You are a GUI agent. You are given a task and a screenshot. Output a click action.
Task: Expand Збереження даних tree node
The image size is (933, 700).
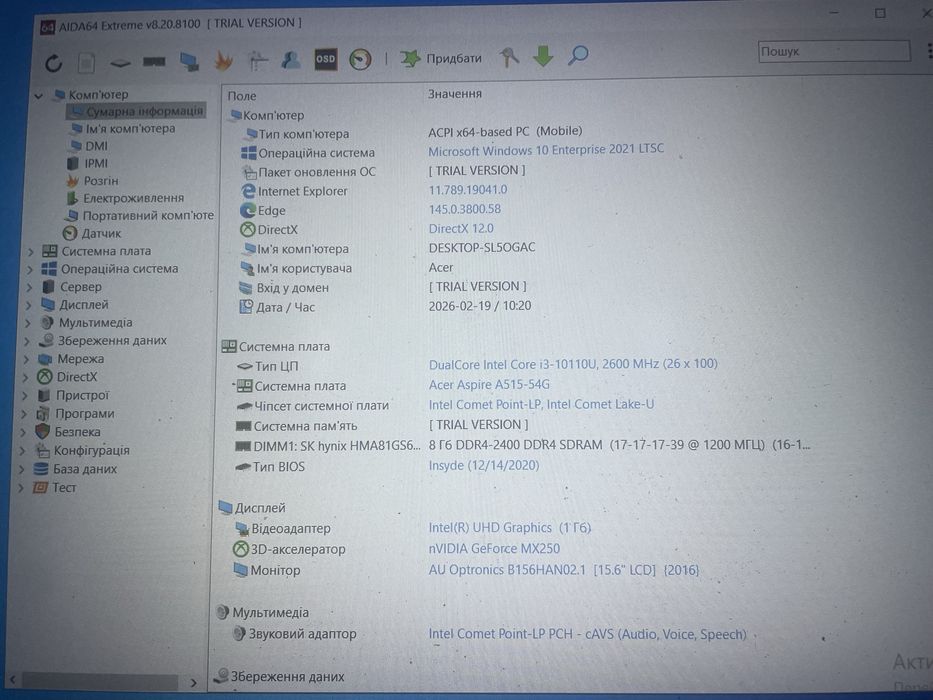(27, 342)
